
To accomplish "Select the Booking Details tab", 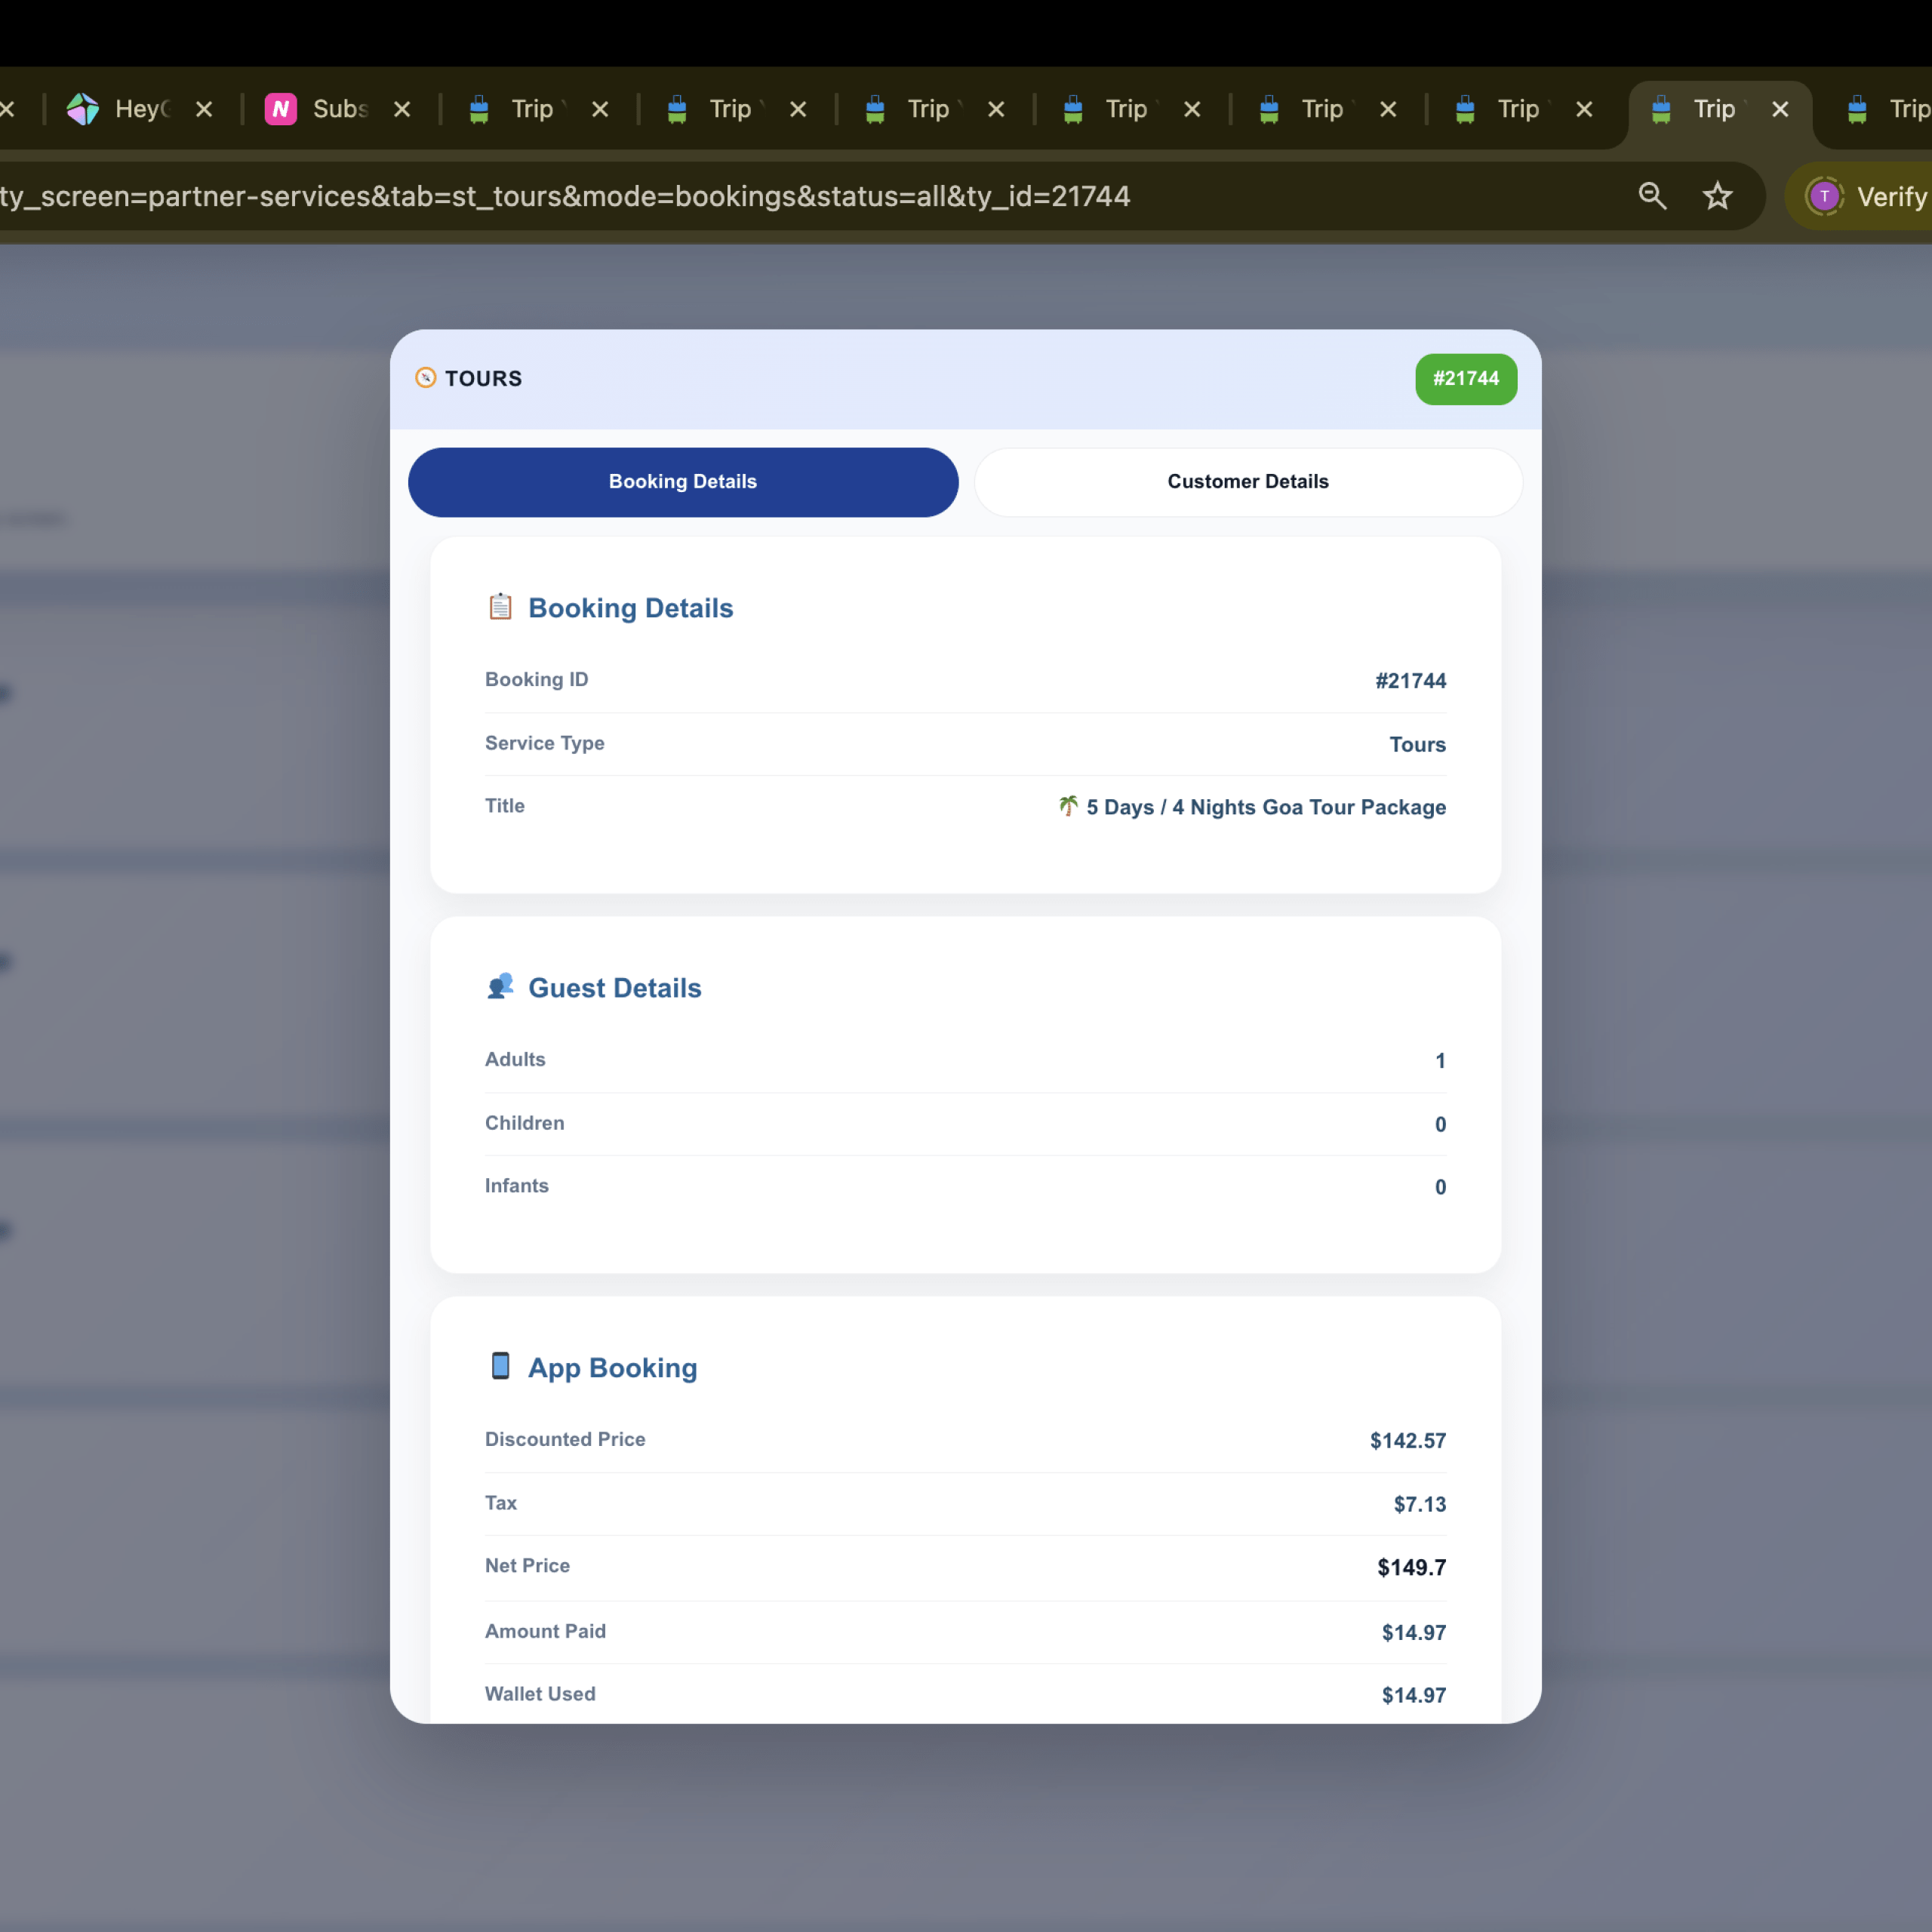I will pyautogui.click(x=683, y=482).
